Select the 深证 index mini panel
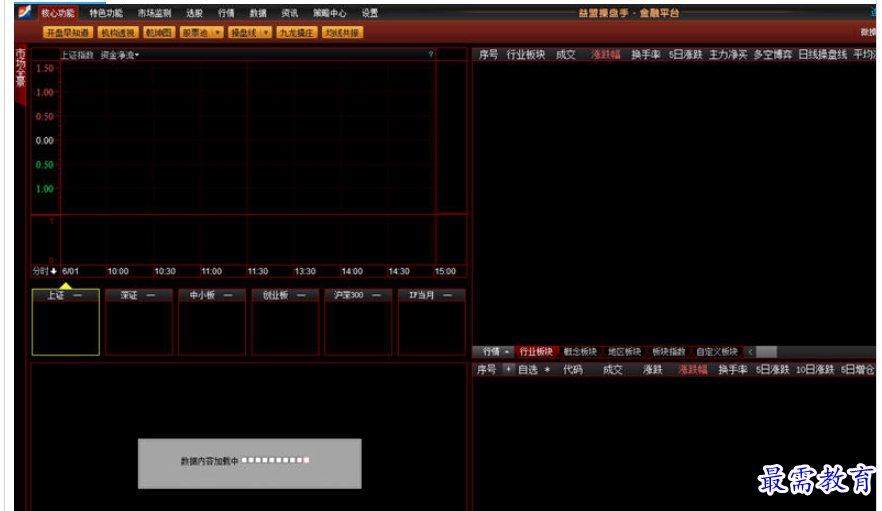This screenshot has width=882, height=511. click(x=139, y=322)
